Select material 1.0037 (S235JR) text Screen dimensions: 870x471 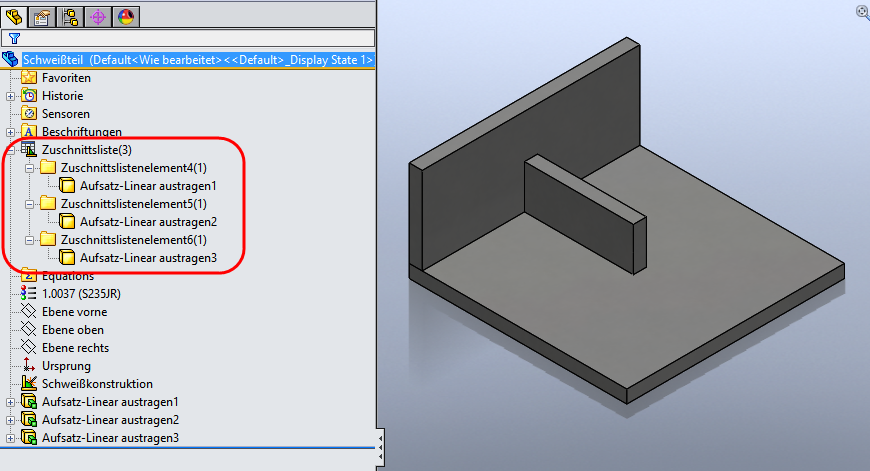click(x=81, y=294)
